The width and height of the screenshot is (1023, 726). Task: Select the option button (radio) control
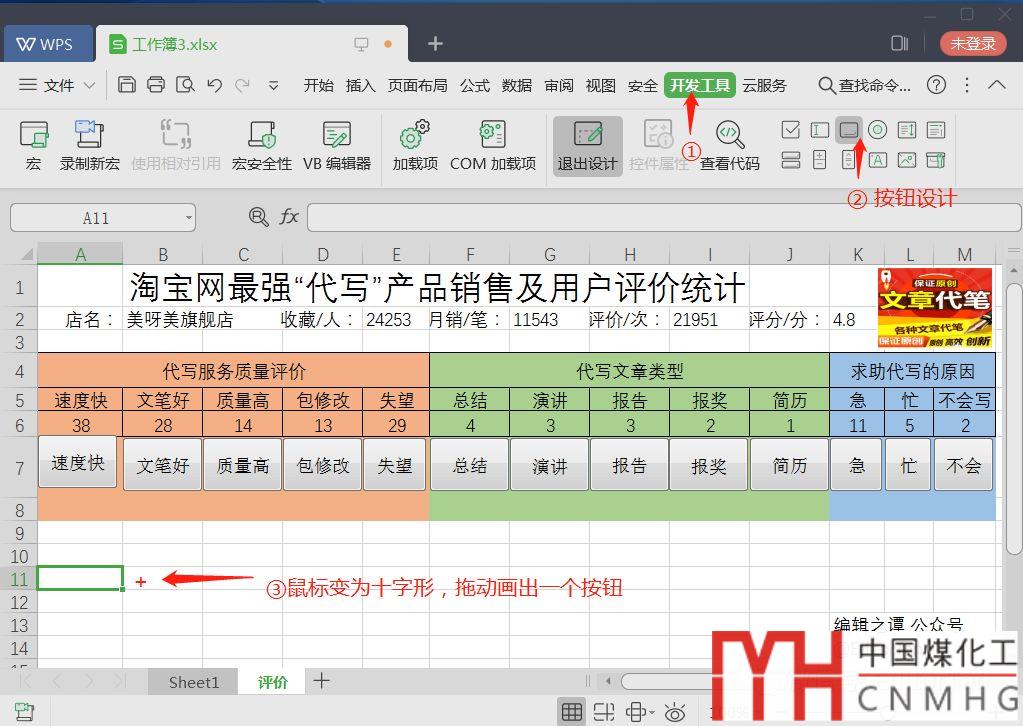[x=878, y=130]
